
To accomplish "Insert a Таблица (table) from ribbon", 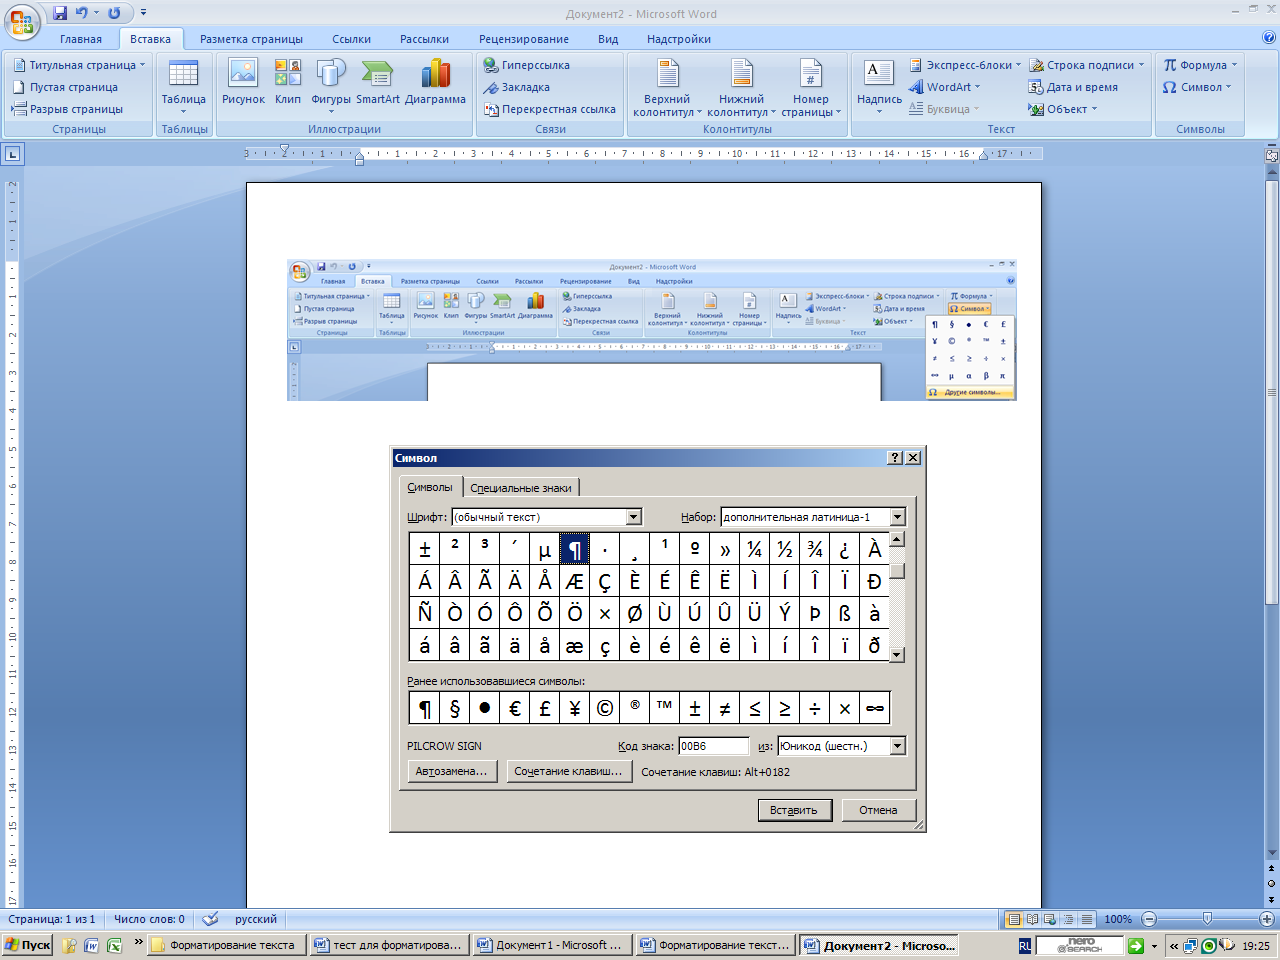I will [x=184, y=87].
